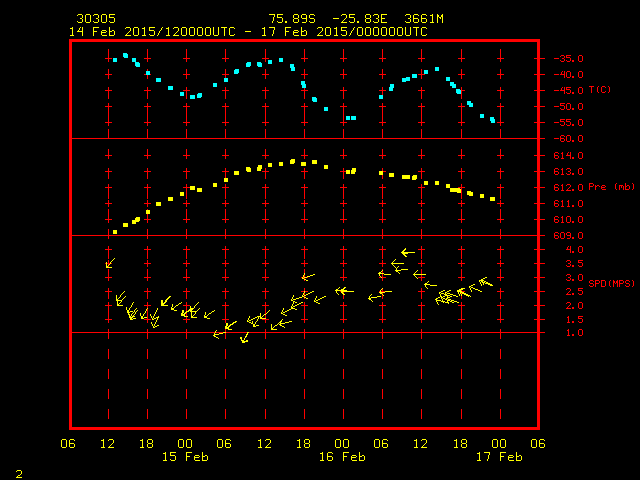Click the T(C) axis label

point(600,89)
